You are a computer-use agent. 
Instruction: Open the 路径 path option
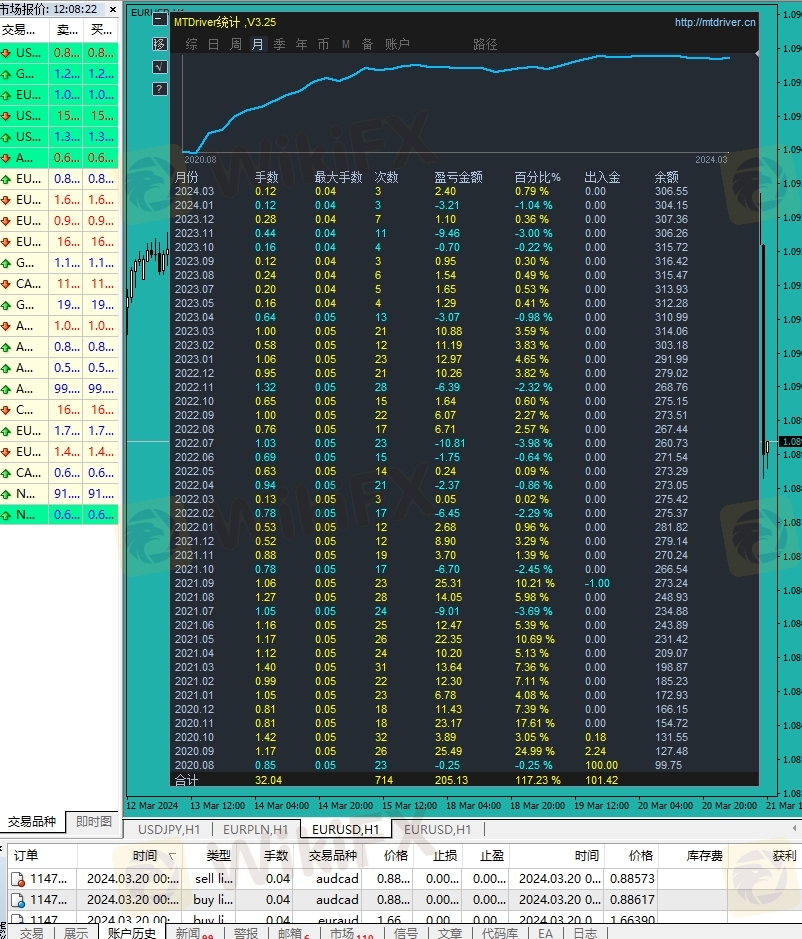click(485, 44)
